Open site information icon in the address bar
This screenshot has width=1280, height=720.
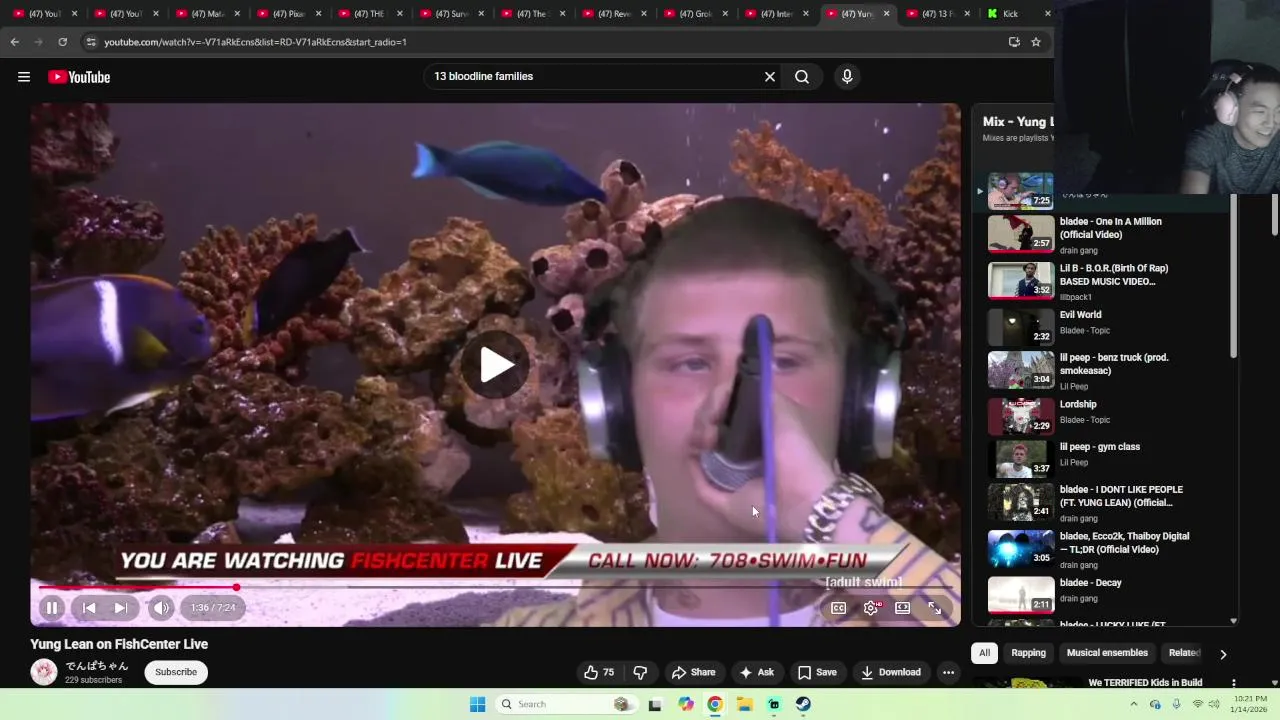coord(91,42)
